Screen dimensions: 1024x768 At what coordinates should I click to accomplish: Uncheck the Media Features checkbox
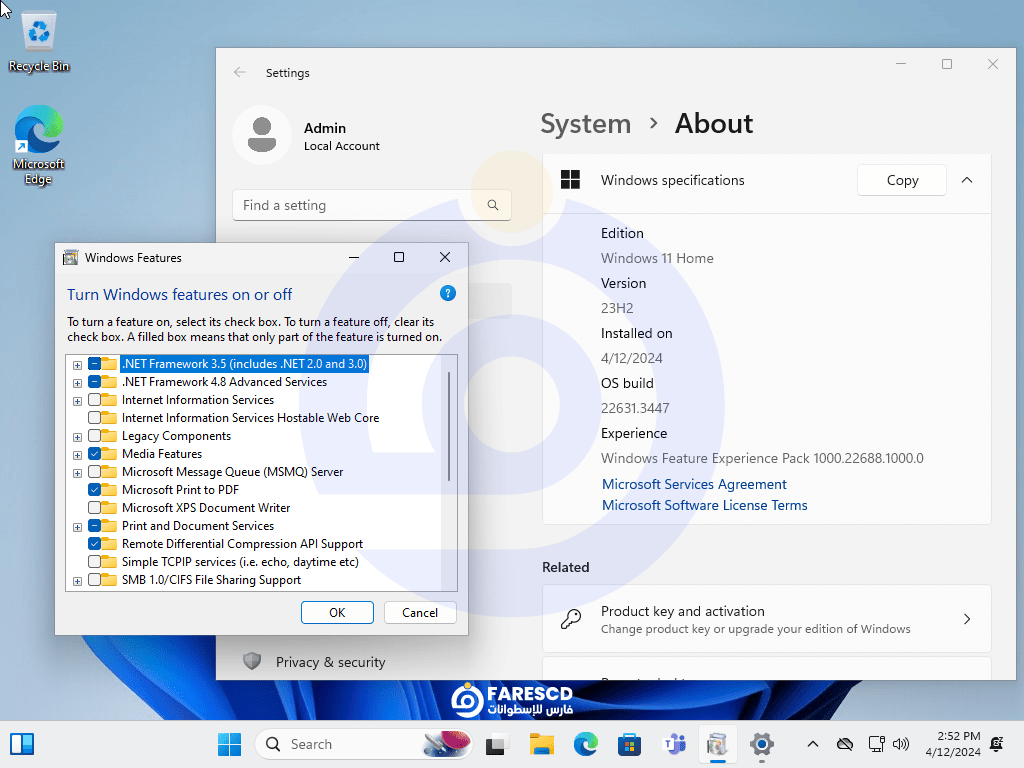tap(95, 454)
